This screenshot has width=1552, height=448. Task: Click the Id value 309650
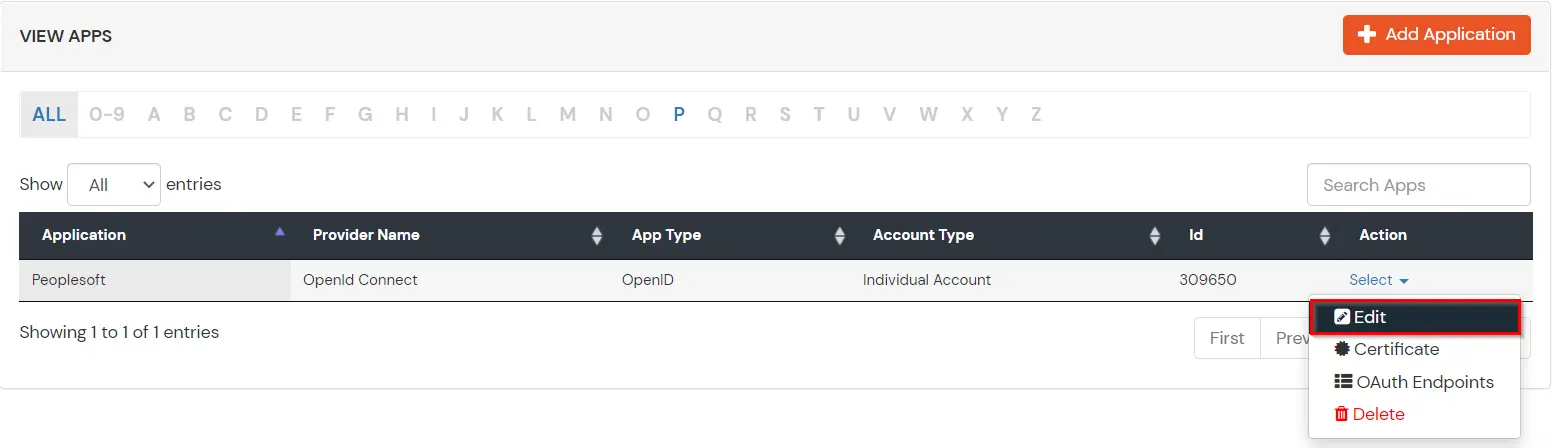(x=1208, y=281)
